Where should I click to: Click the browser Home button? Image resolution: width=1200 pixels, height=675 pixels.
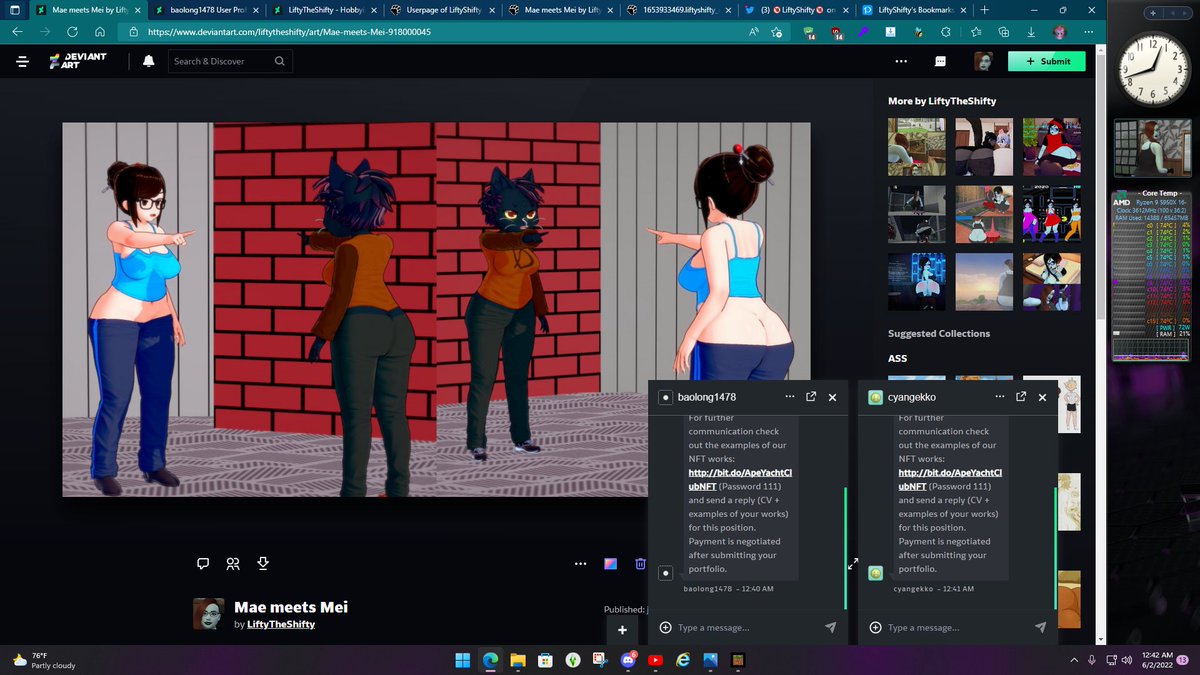click(x=100, y=31)
